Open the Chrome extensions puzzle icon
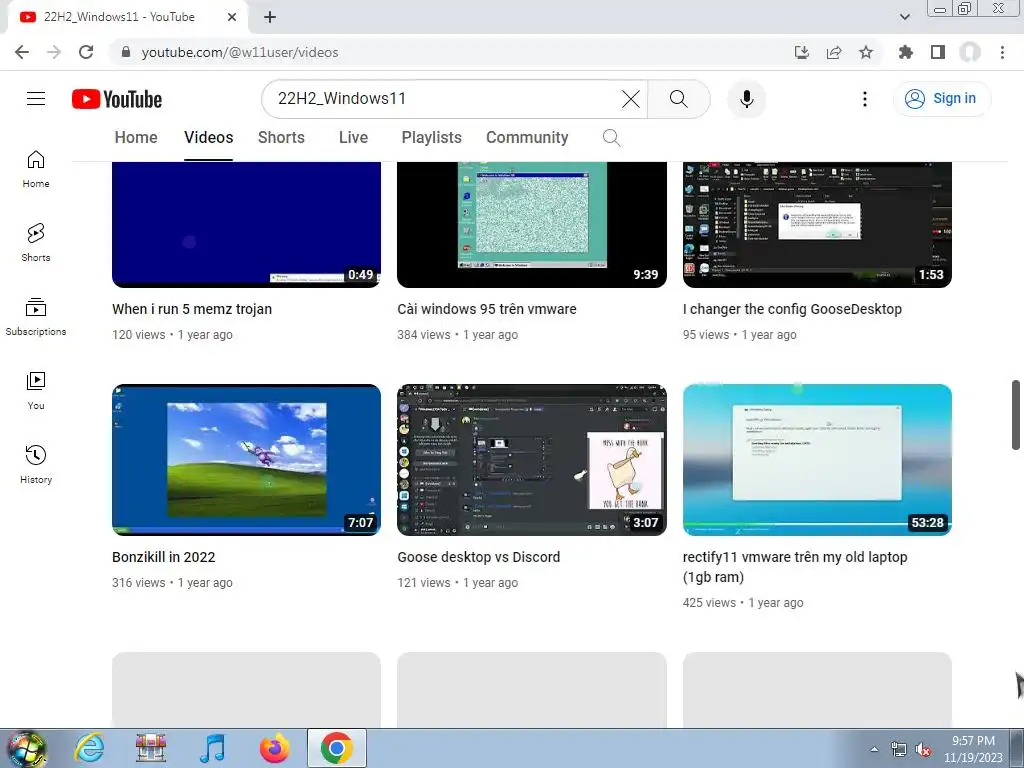 [x=906, y=52]
